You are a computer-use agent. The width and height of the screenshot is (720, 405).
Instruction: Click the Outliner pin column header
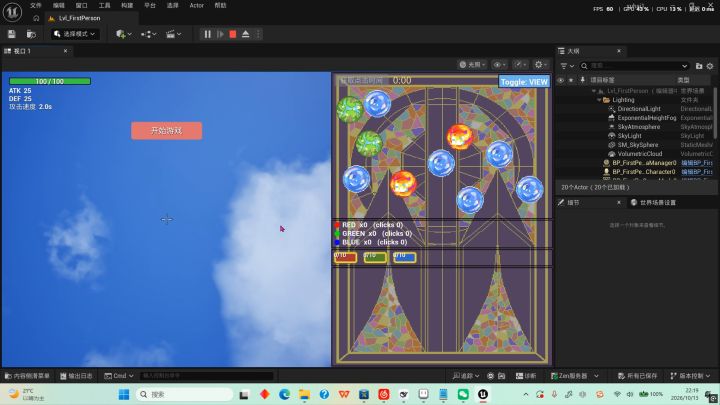tap(583, 80)
